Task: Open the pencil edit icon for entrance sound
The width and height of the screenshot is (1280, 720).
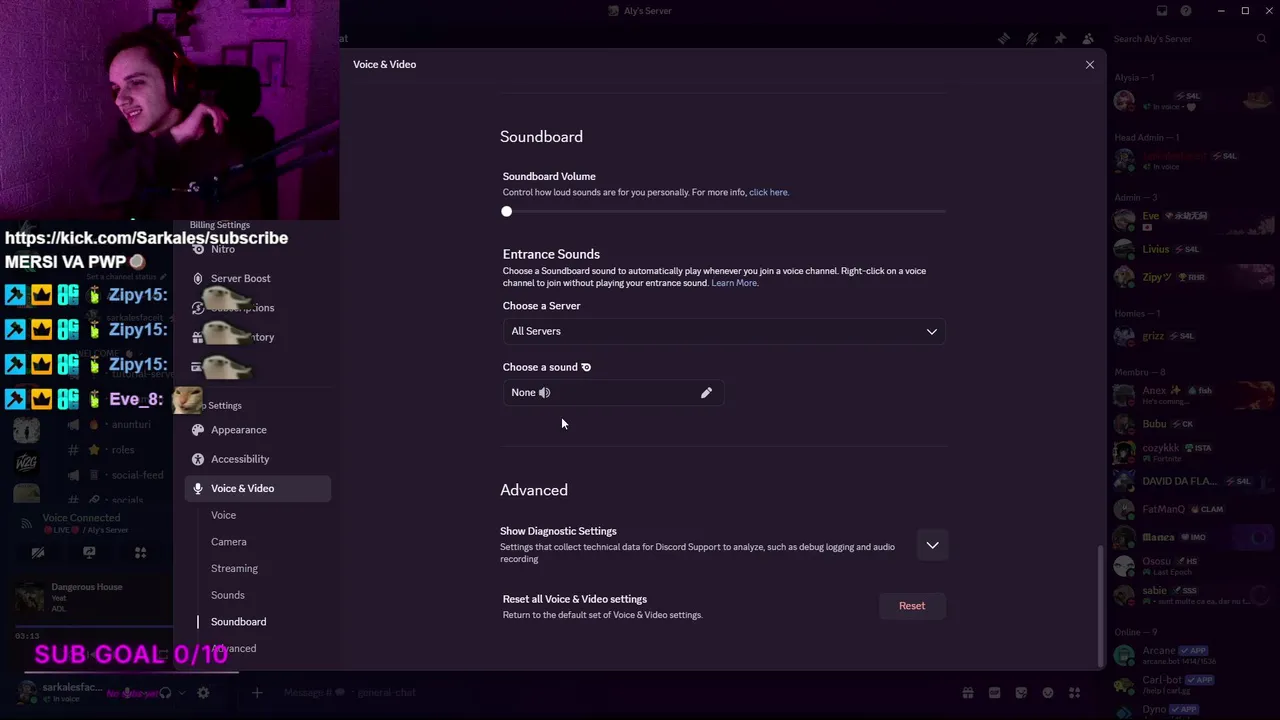Action: (706, 393)
